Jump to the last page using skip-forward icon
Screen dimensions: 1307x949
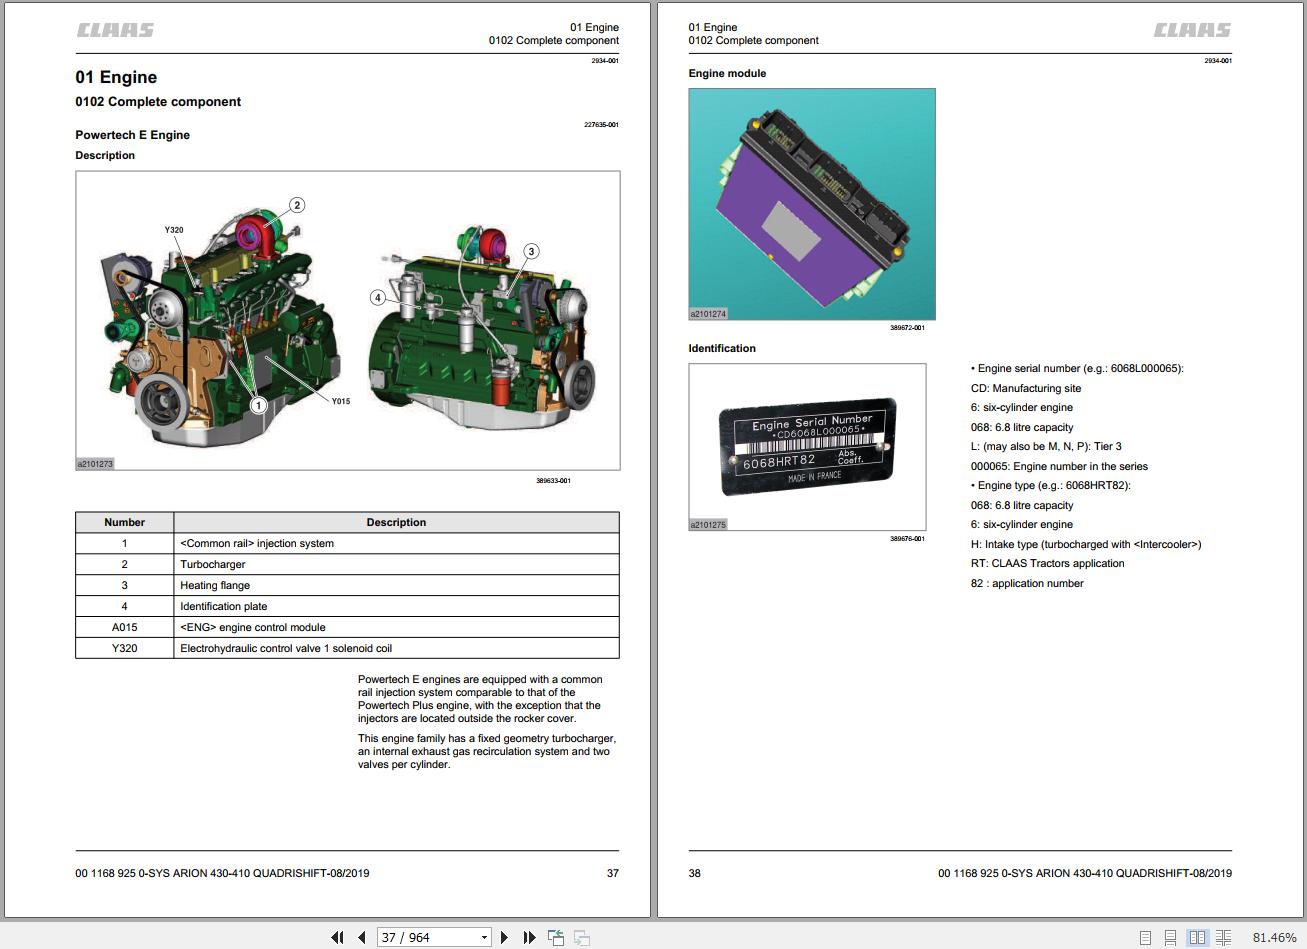[x=529, y=937]
